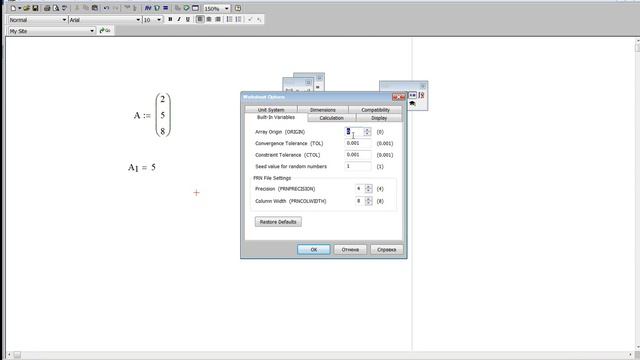Insert a unit with the measuring cup icon
Image resolution: width=640 pixels, height=360 pixels.
coord(157,8)
